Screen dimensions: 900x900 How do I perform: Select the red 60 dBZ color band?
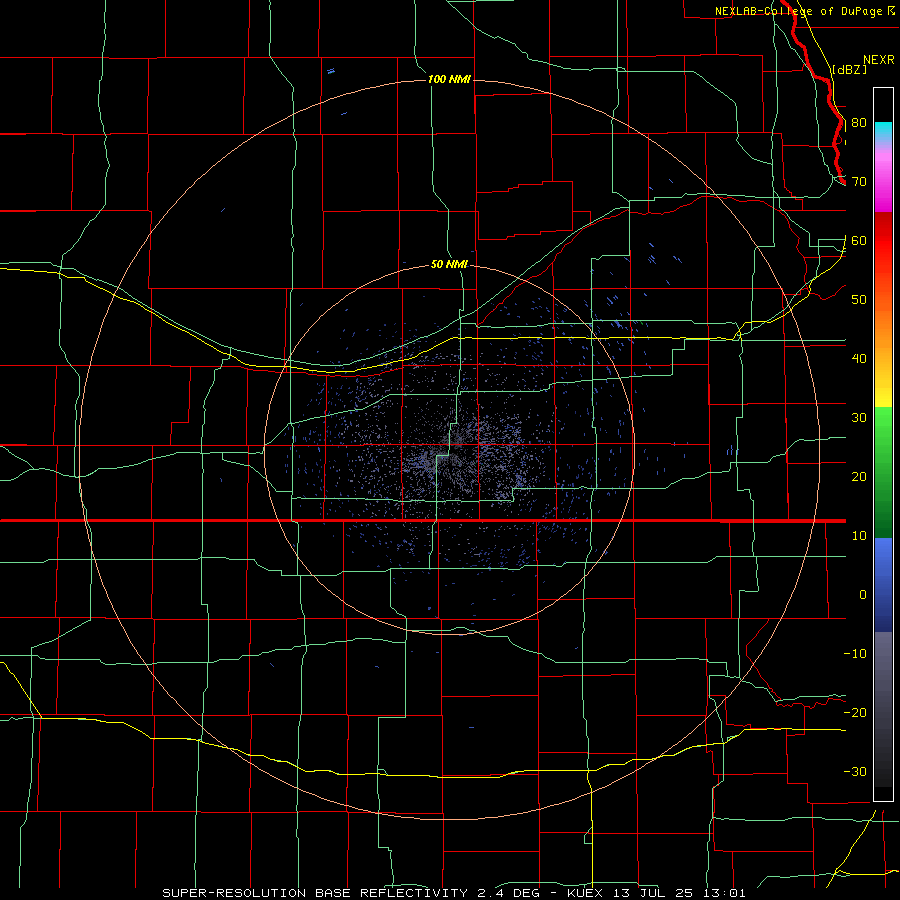click(x=883, y=241)
